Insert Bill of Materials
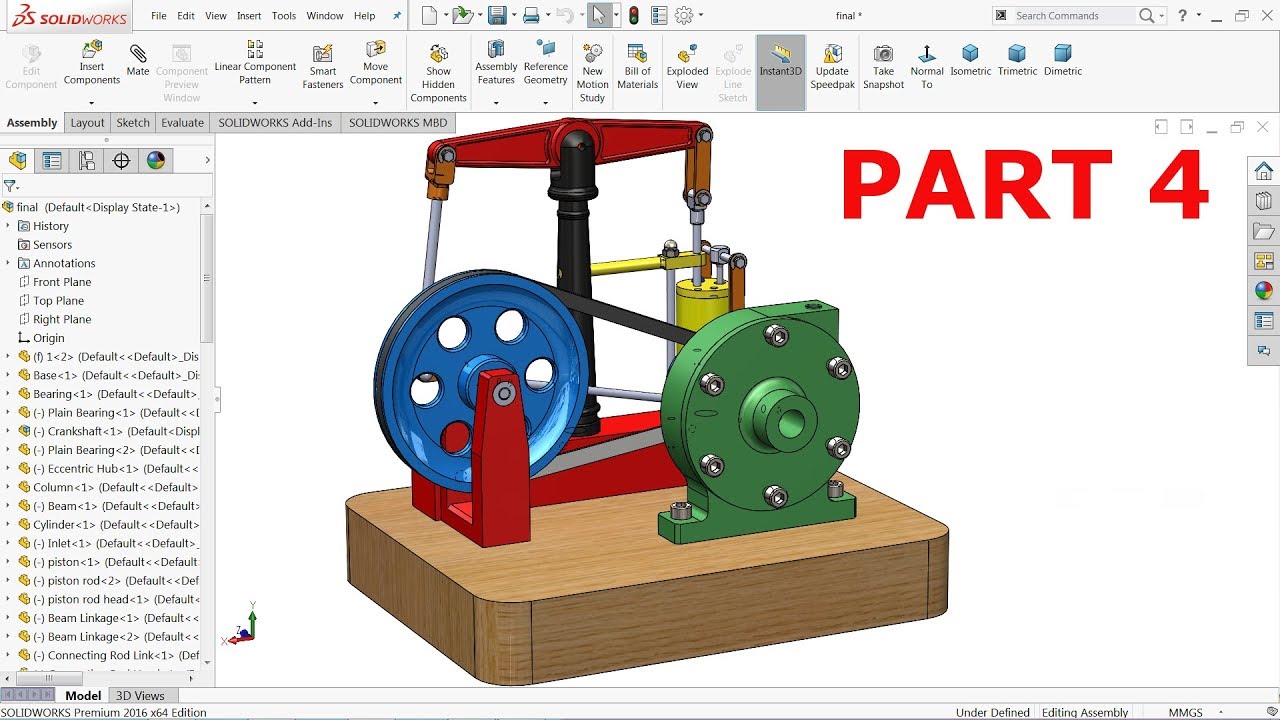 tap(637, 66)
